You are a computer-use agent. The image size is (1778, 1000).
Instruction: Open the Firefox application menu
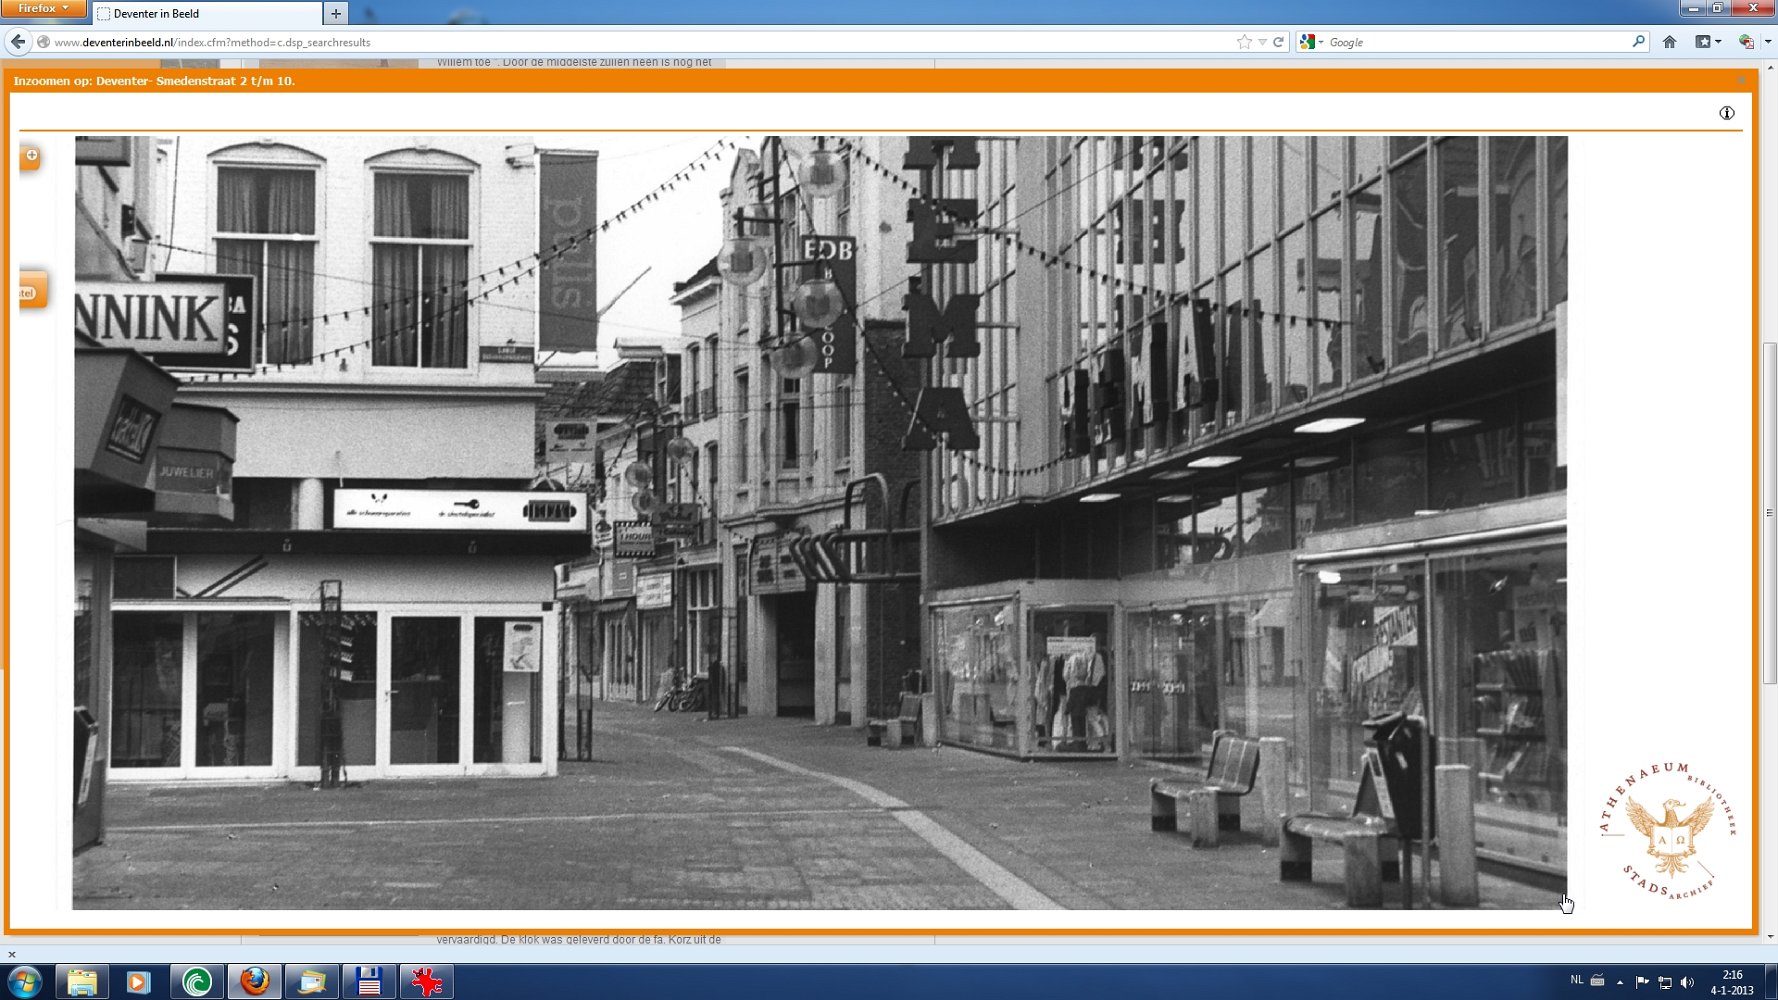point(43,8)
